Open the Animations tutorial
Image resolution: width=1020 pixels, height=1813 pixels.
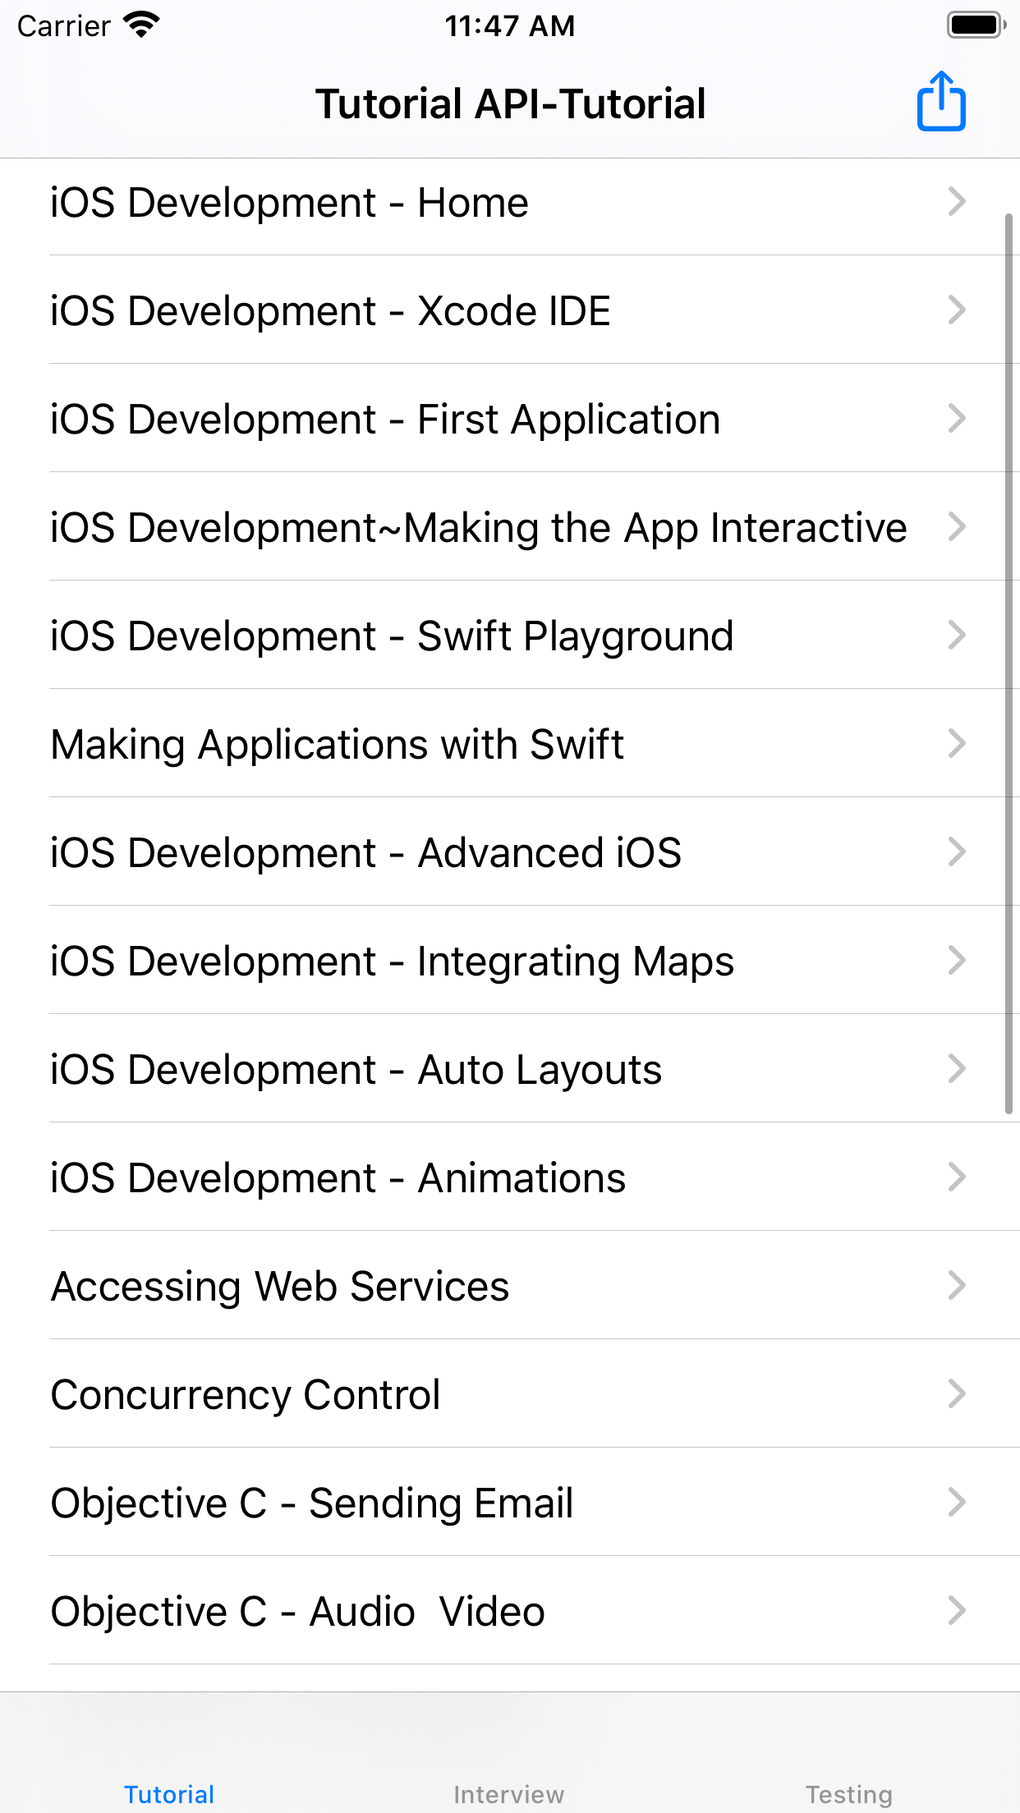click(x=338, y=1178)
